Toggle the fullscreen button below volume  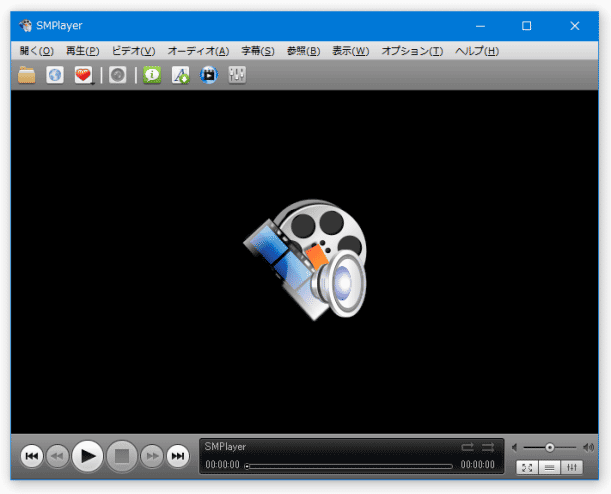pyautogui.click(x=527, y=467)
